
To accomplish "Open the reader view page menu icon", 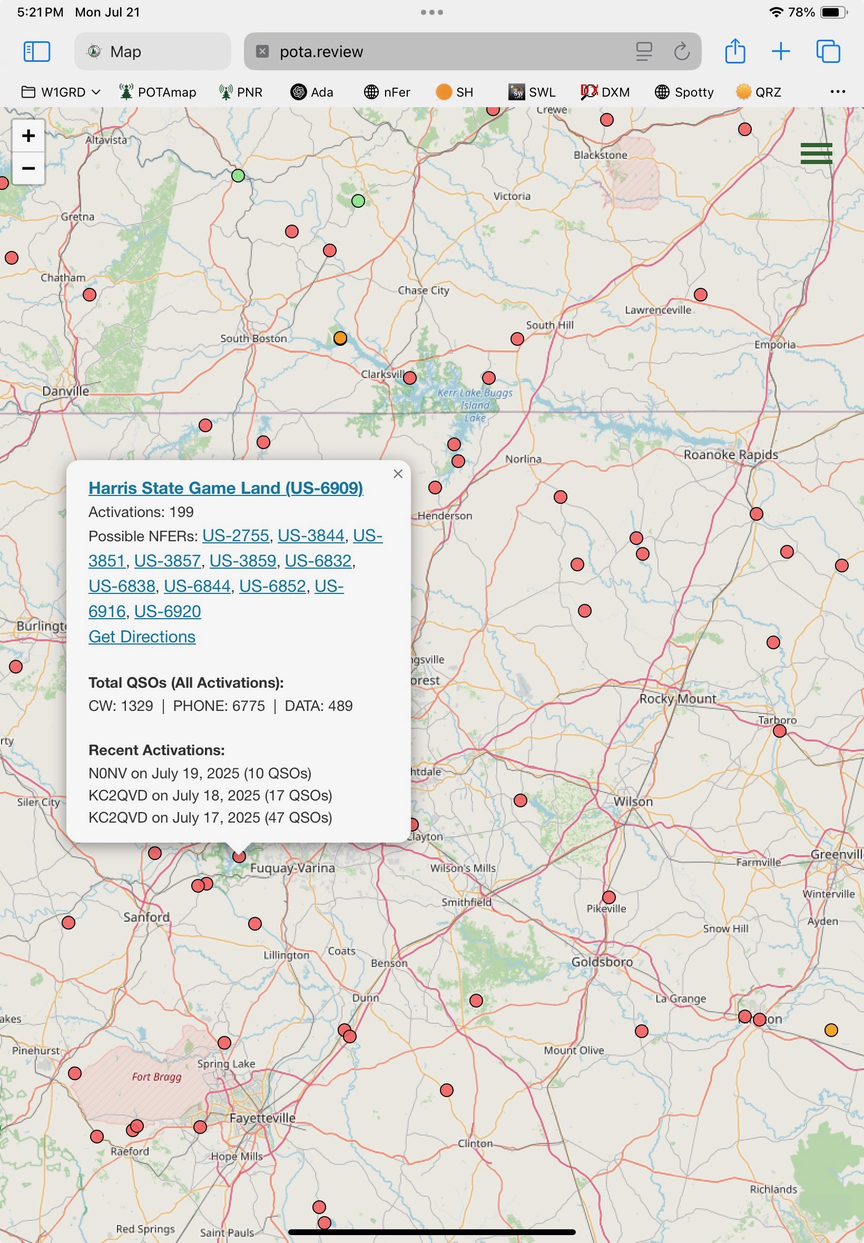I will click(644, 51).
